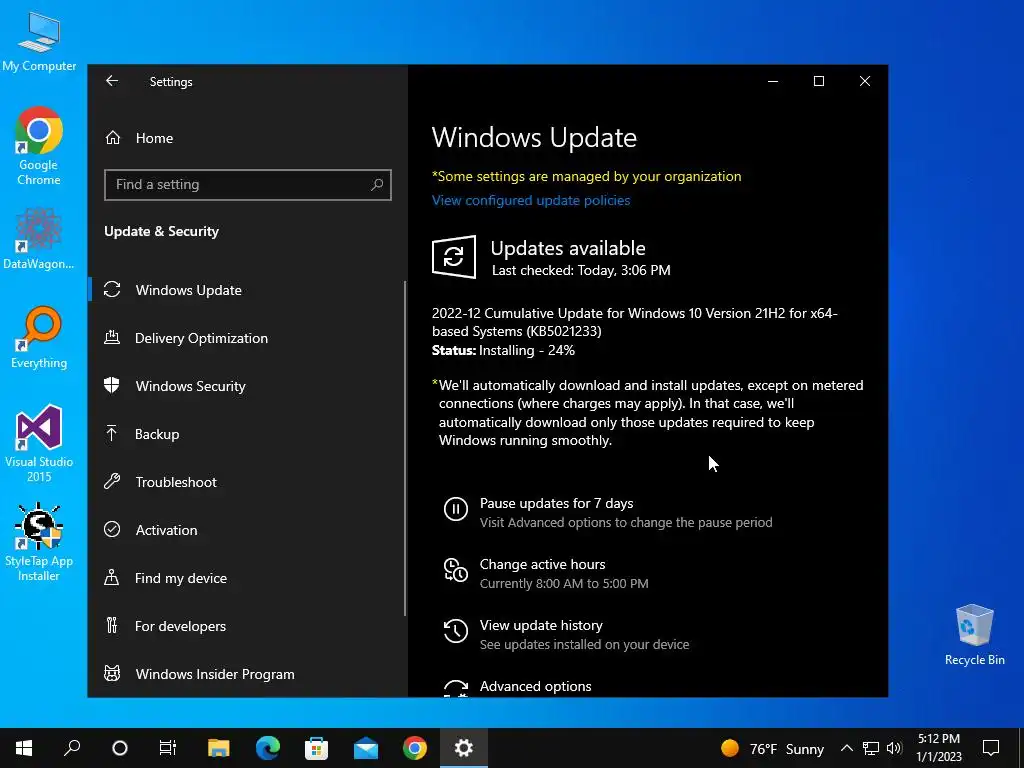Select the Recycle Bin icon
1024x768 pixels.
[x=974, y=635]
